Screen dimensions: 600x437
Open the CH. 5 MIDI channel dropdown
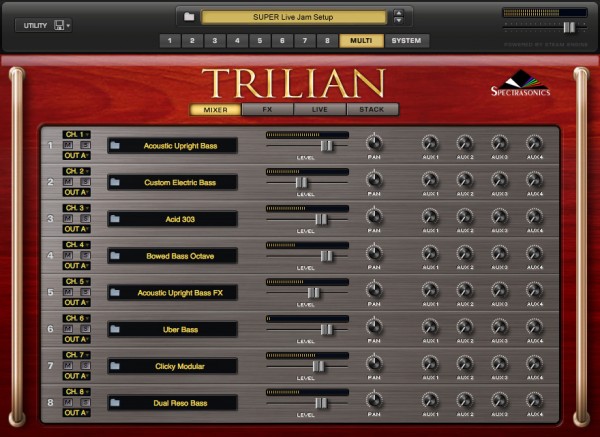point(77,282)
